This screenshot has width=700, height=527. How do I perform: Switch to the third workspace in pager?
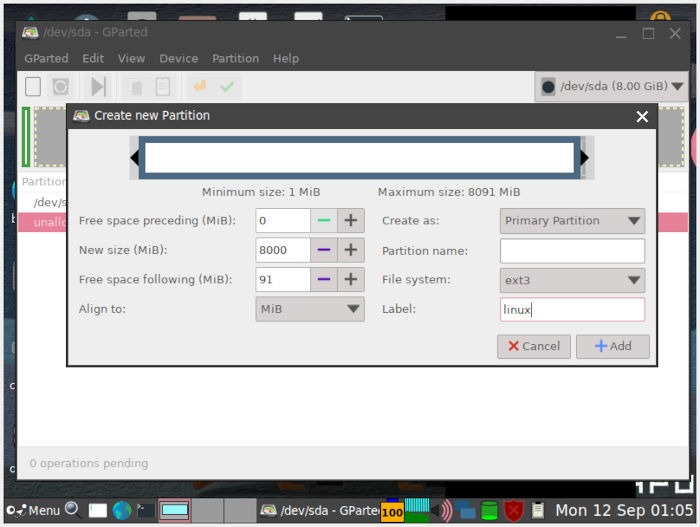pos(240,510)
